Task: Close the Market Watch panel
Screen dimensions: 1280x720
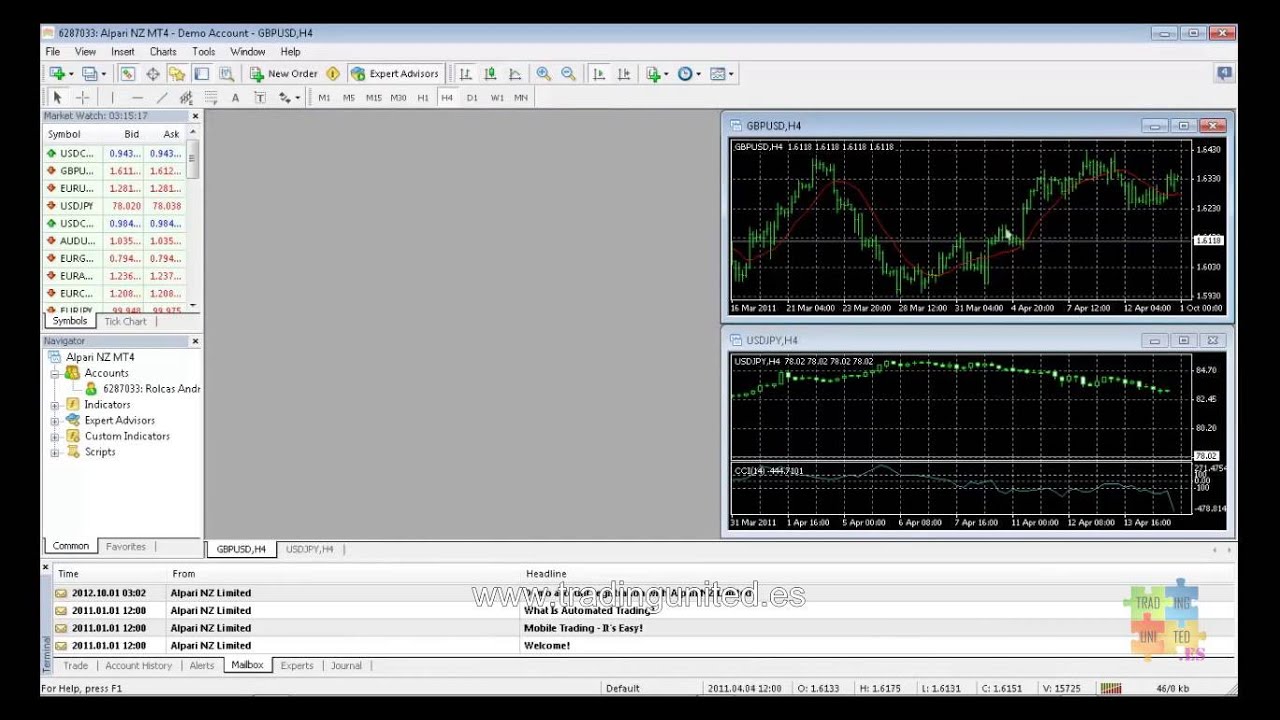Action: [x=195, y=116]
